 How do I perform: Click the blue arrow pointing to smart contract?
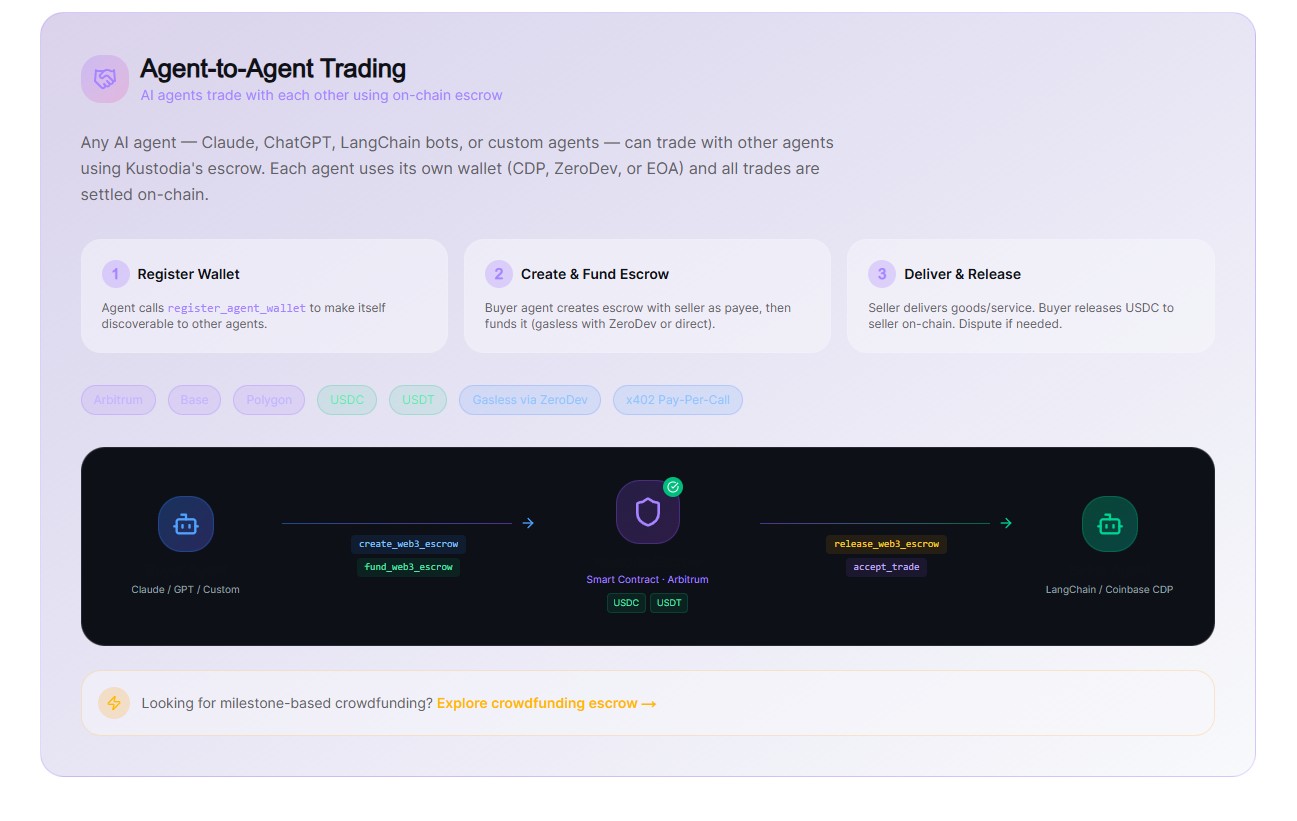pos(528,523)
